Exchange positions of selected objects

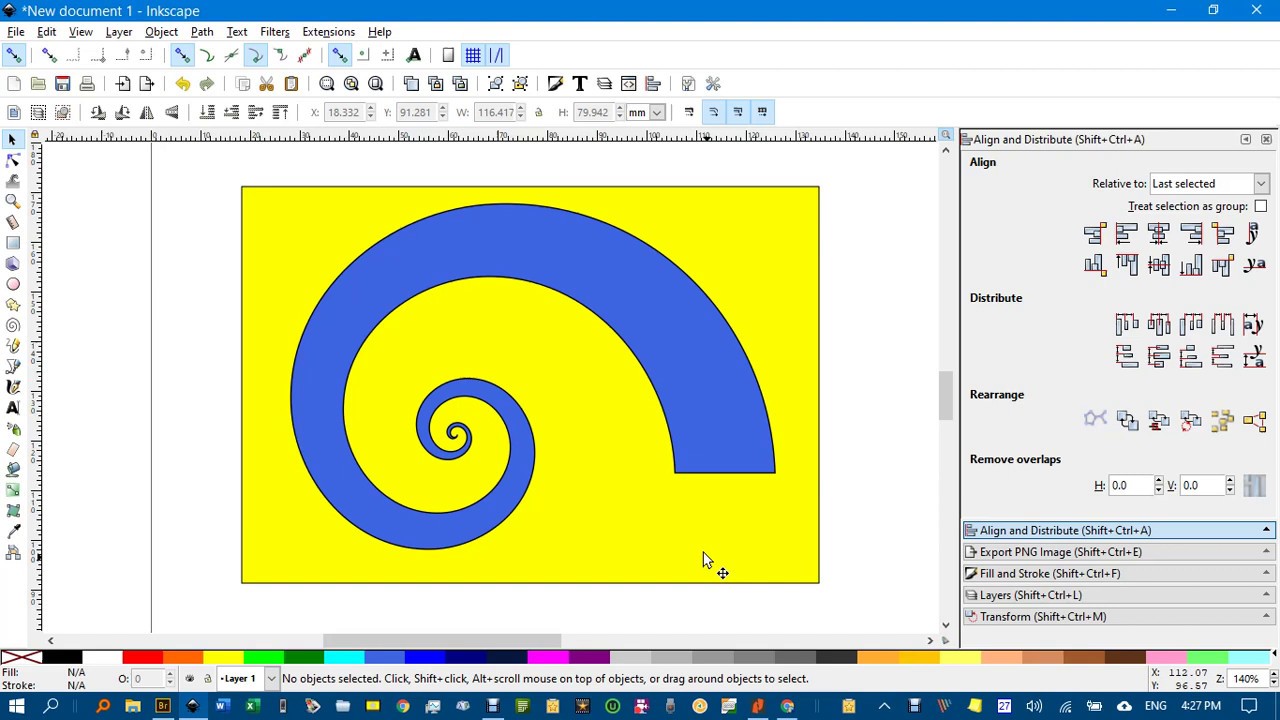(1127, 421)
